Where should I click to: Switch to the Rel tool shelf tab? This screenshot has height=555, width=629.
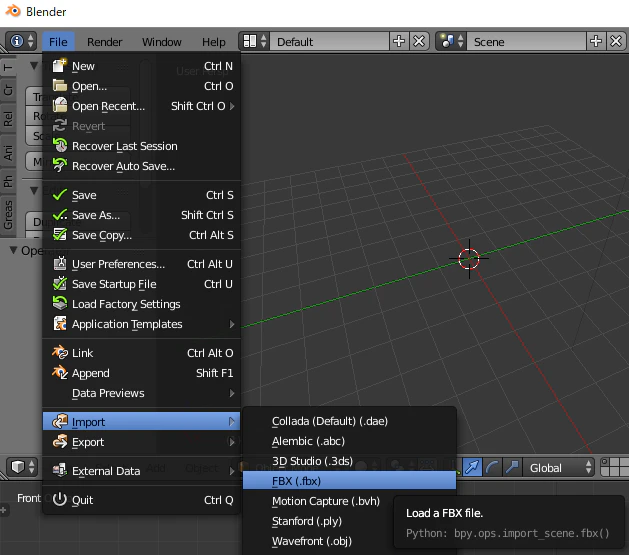click(8, 119)
